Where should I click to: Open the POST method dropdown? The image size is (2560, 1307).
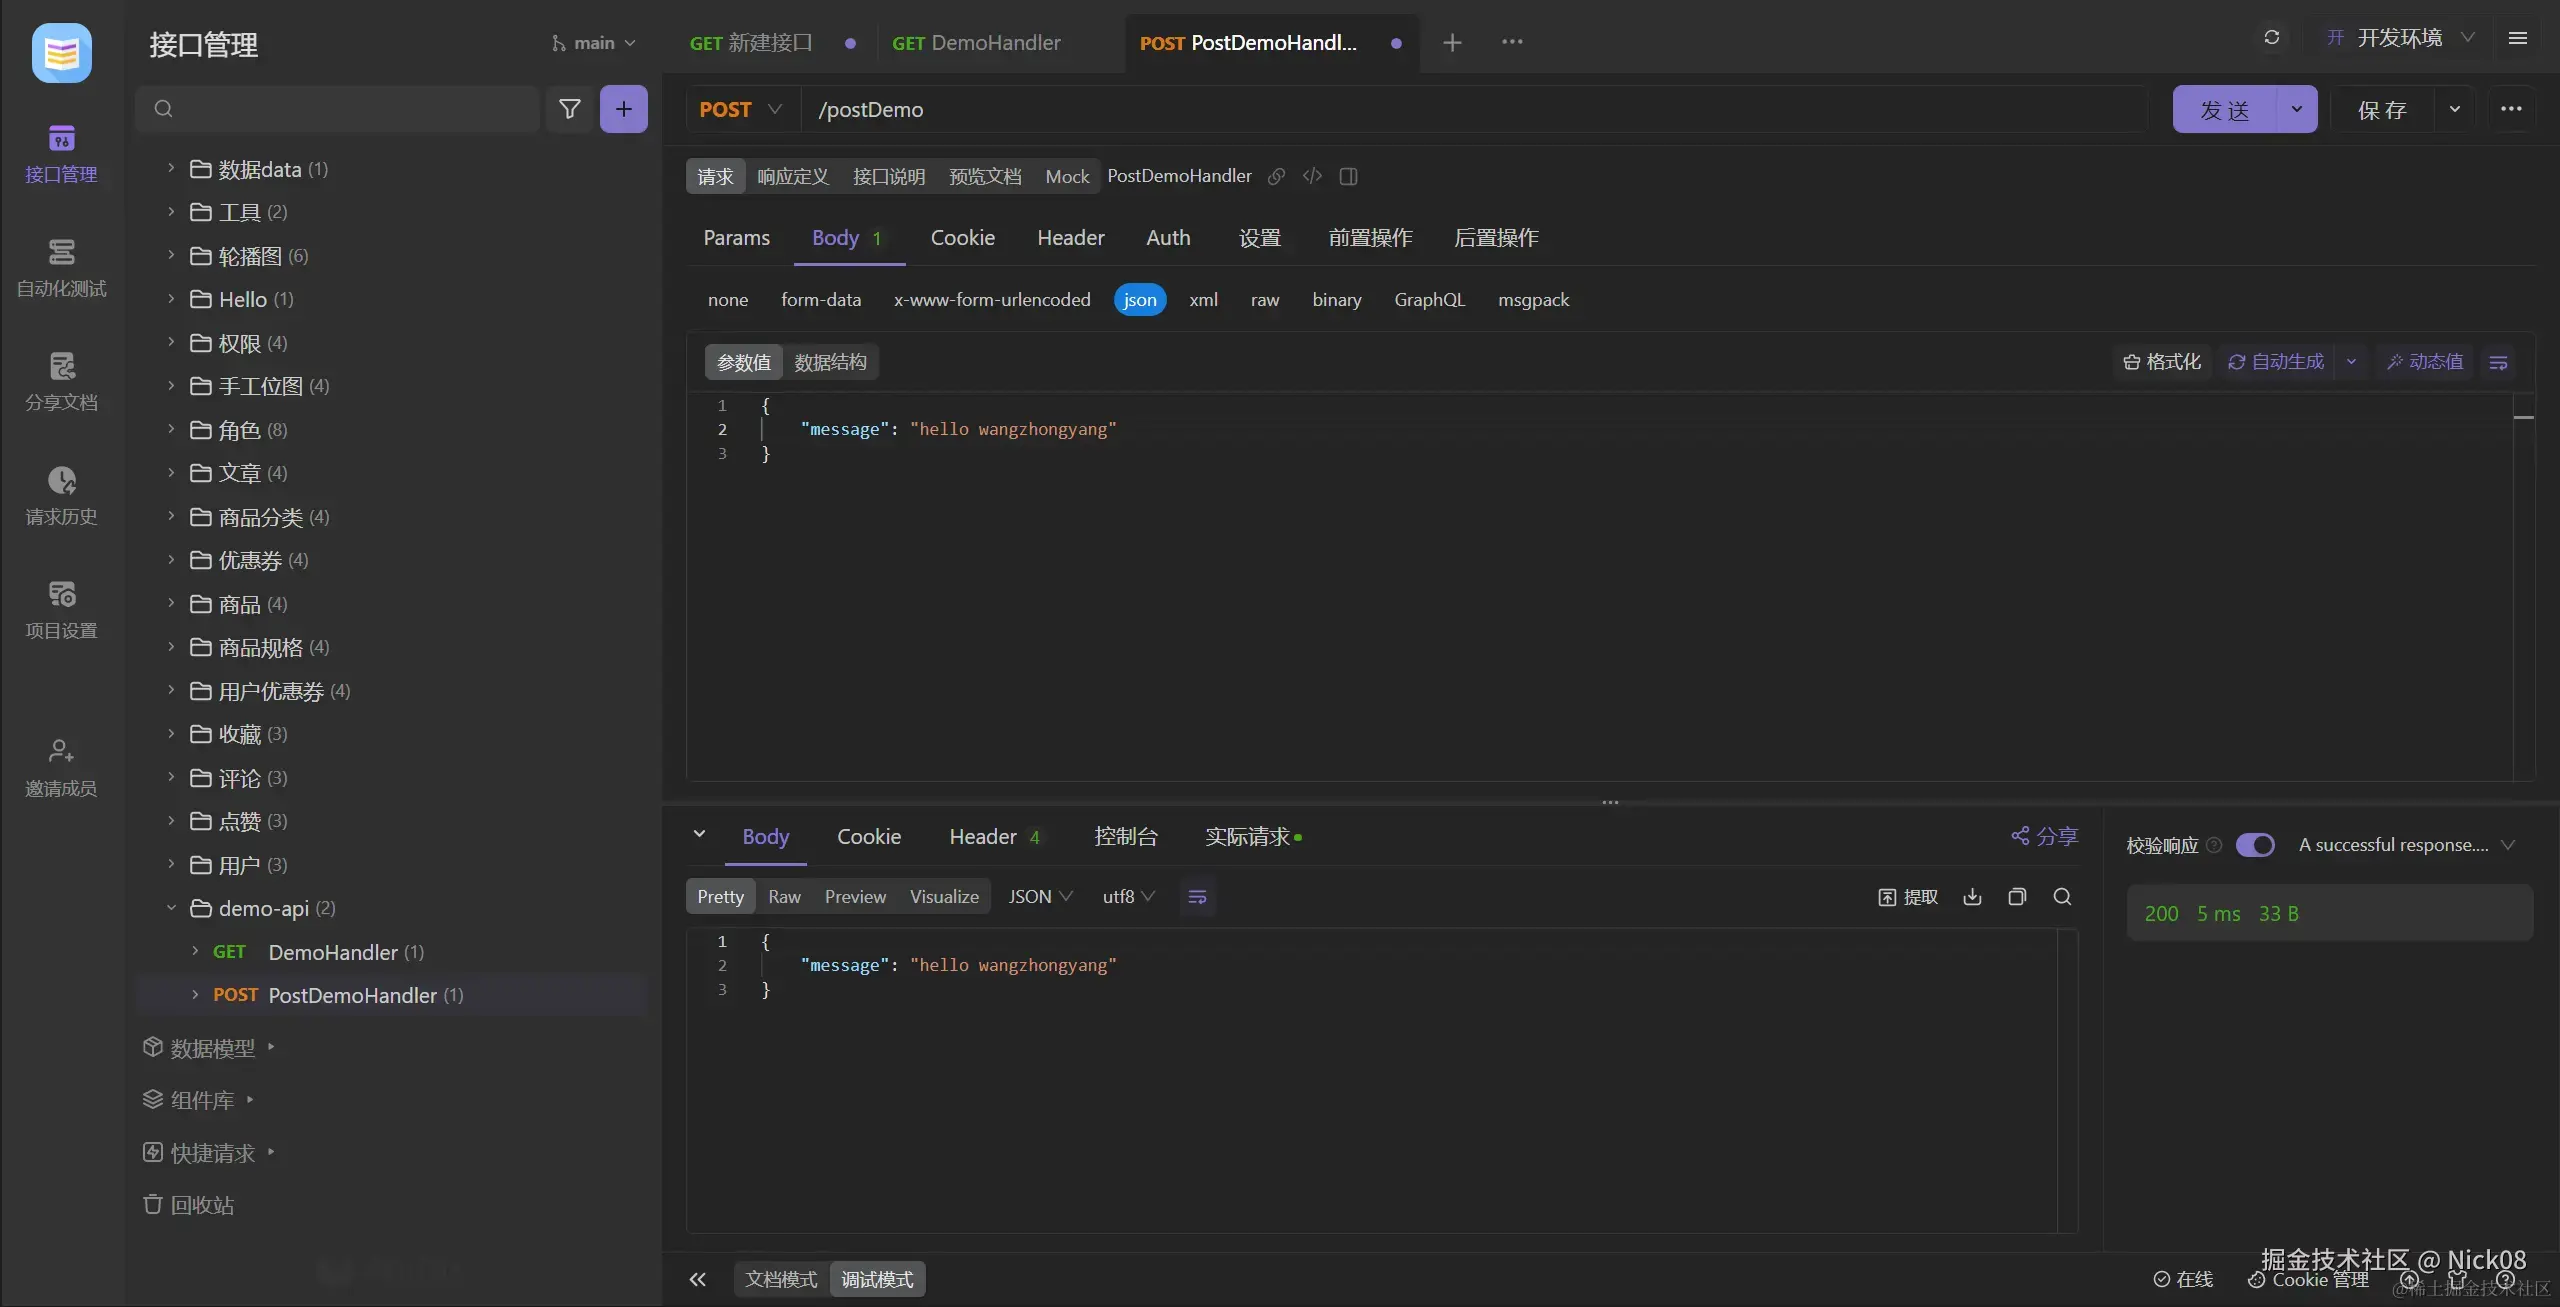(x=740, y=109)
